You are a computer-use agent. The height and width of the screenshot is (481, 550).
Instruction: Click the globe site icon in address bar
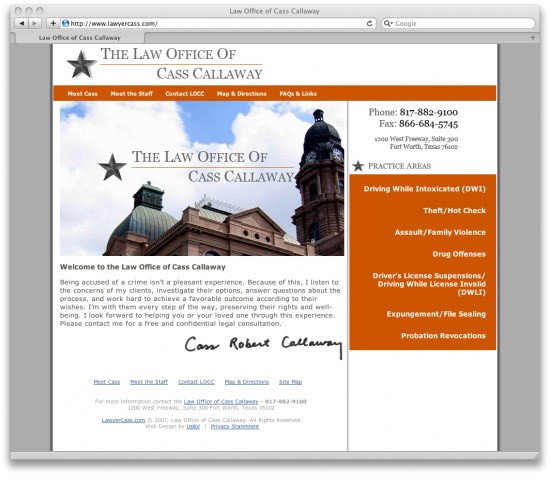65,24
